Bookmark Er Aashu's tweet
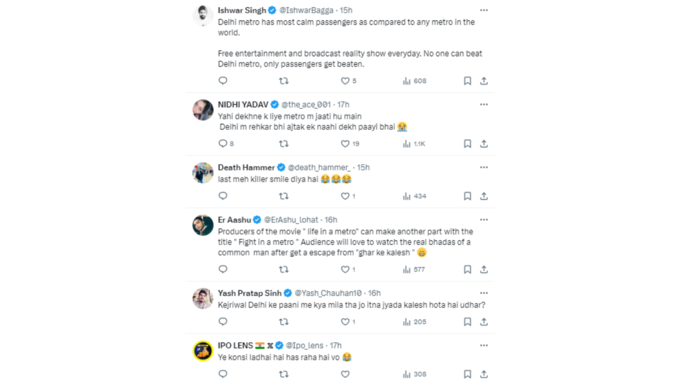 tap(467, 269)
